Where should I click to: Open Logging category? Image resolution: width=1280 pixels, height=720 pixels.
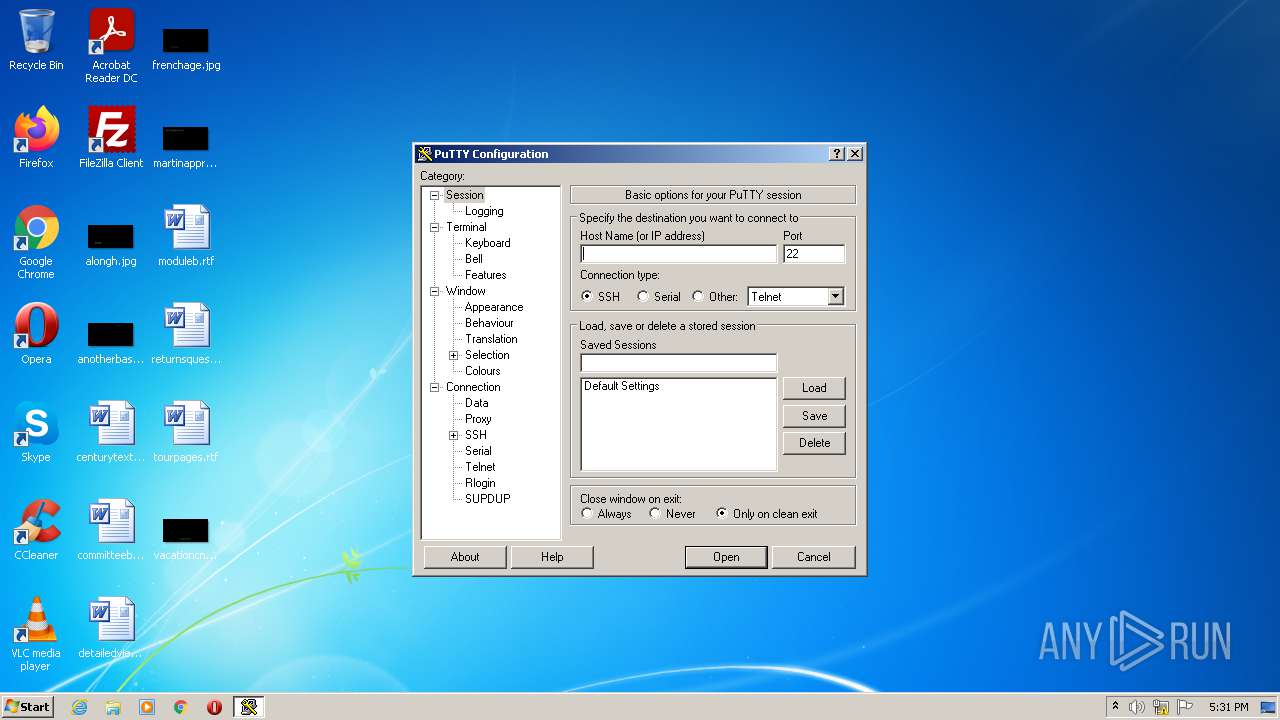click(484, 211)
